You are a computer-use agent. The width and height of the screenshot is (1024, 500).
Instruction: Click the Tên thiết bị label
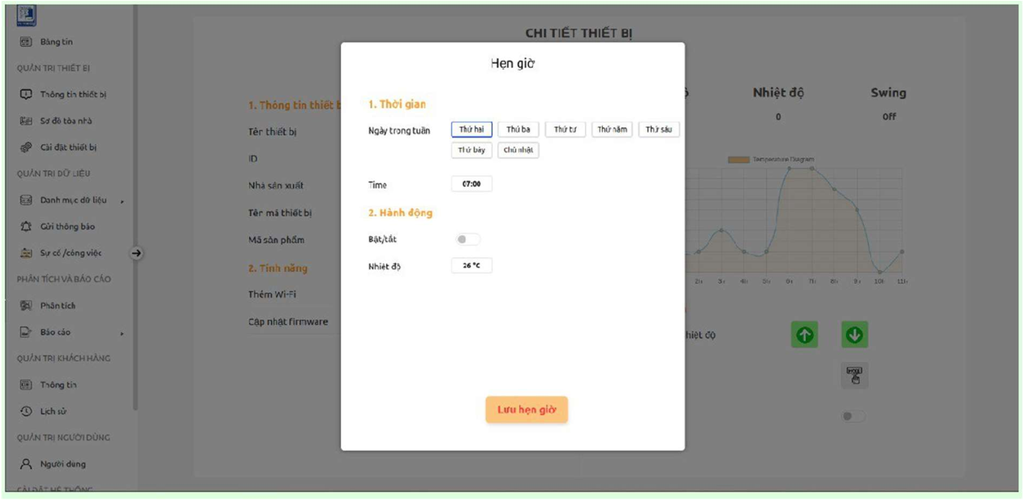click(272, 132)
